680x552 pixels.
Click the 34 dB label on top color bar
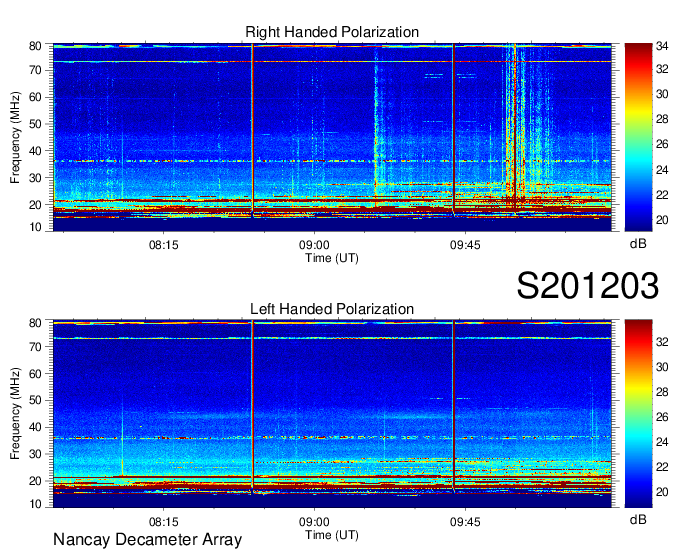(x=662, y=46)
